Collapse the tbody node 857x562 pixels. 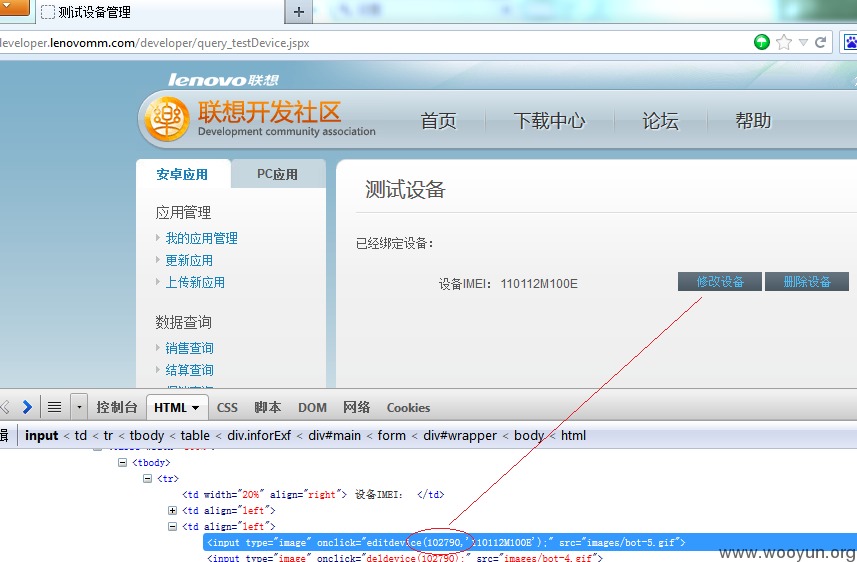coord(122,463)
